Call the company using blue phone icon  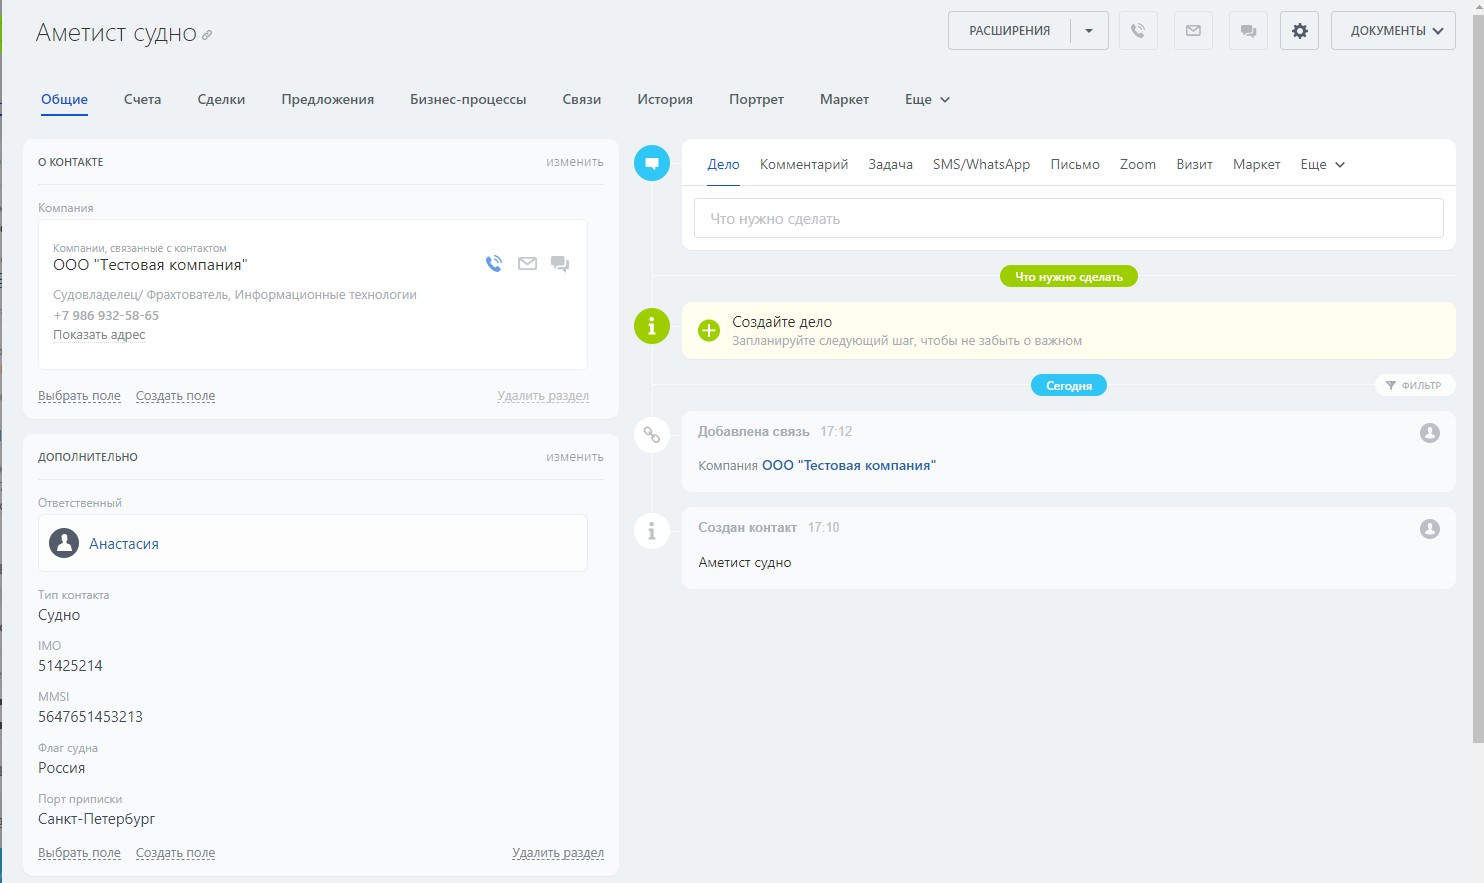coord(494,264)
